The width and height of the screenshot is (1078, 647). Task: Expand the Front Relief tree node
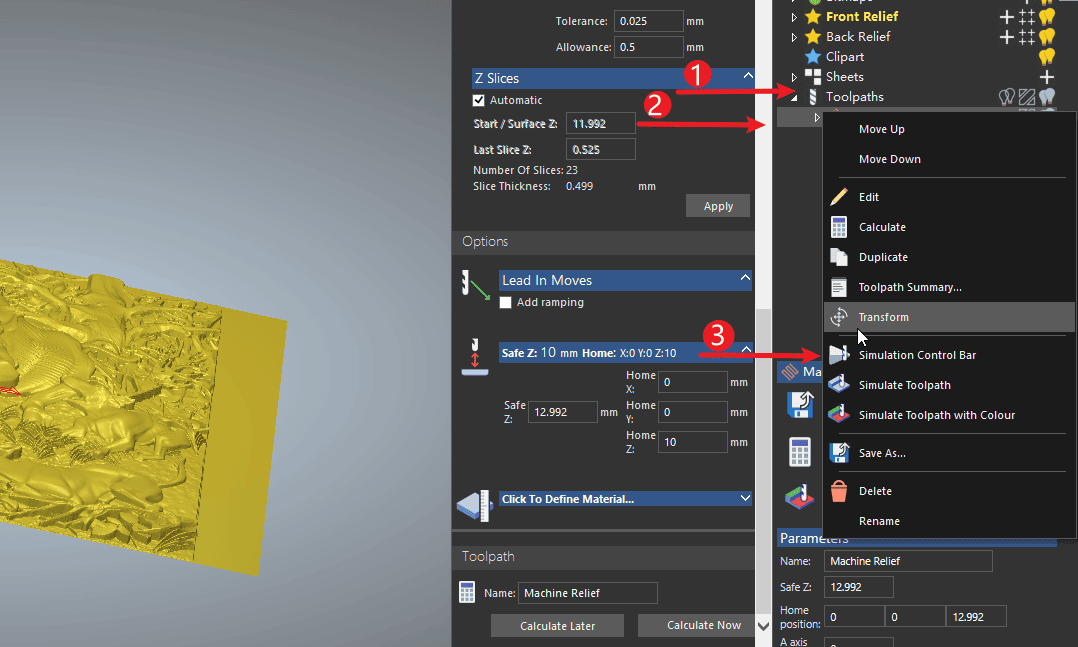coord(794,17)
